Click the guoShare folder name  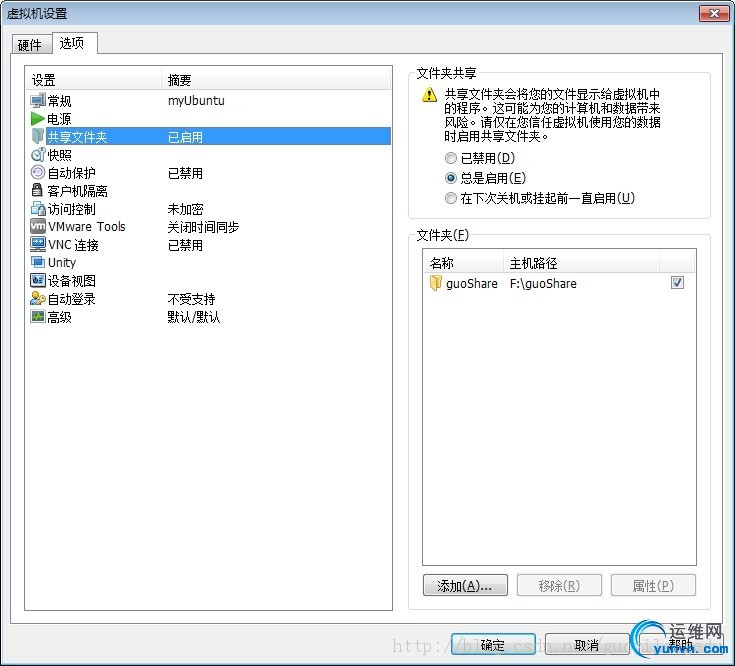click(x=472, y=284)
